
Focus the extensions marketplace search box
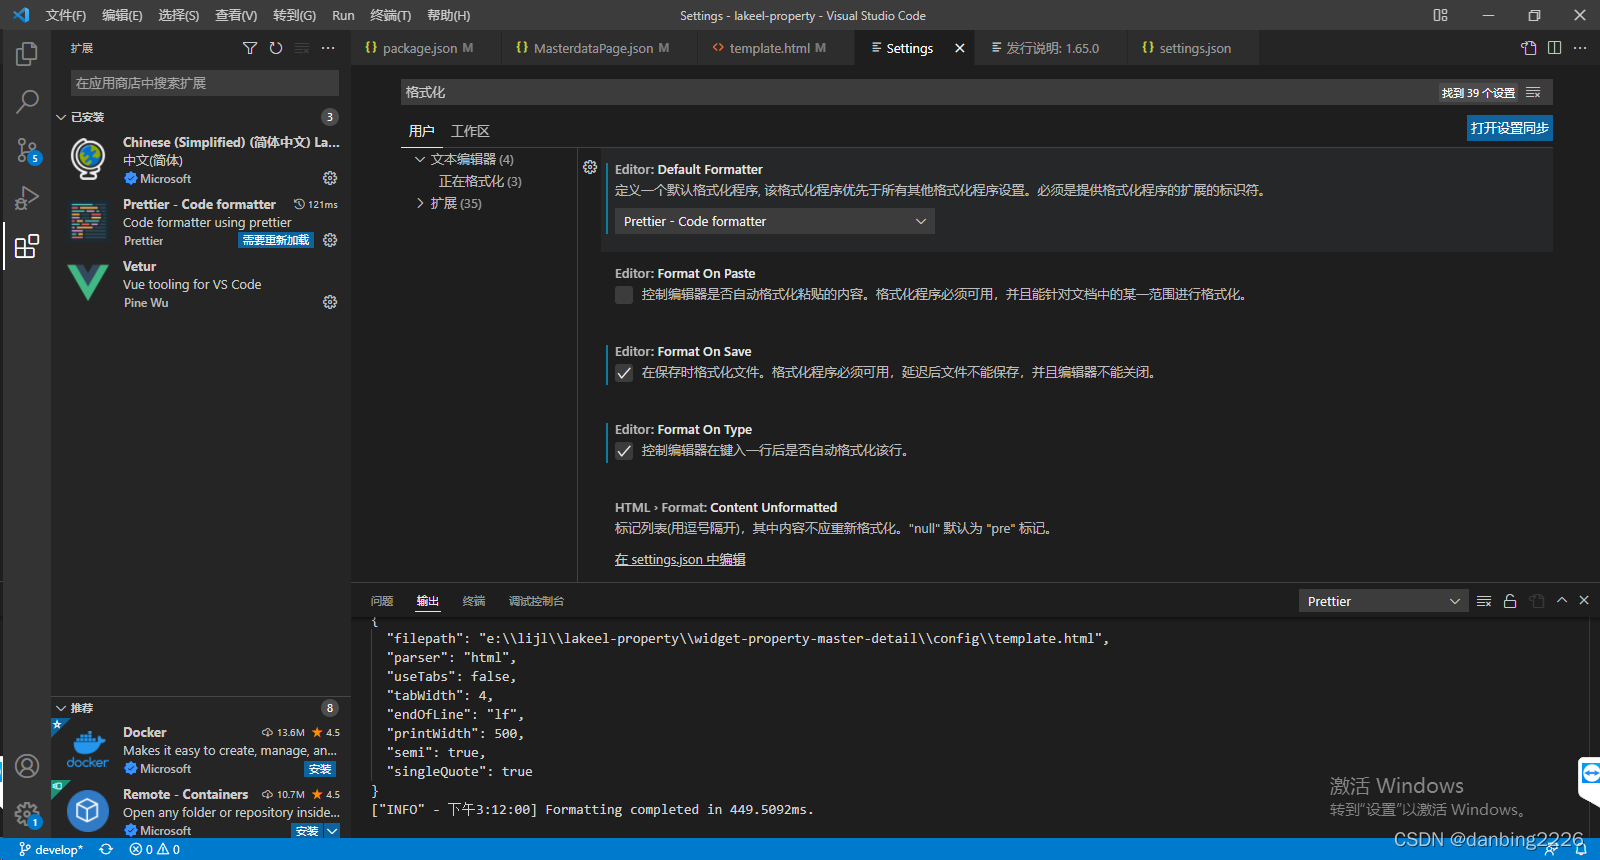tap(205, 83)
